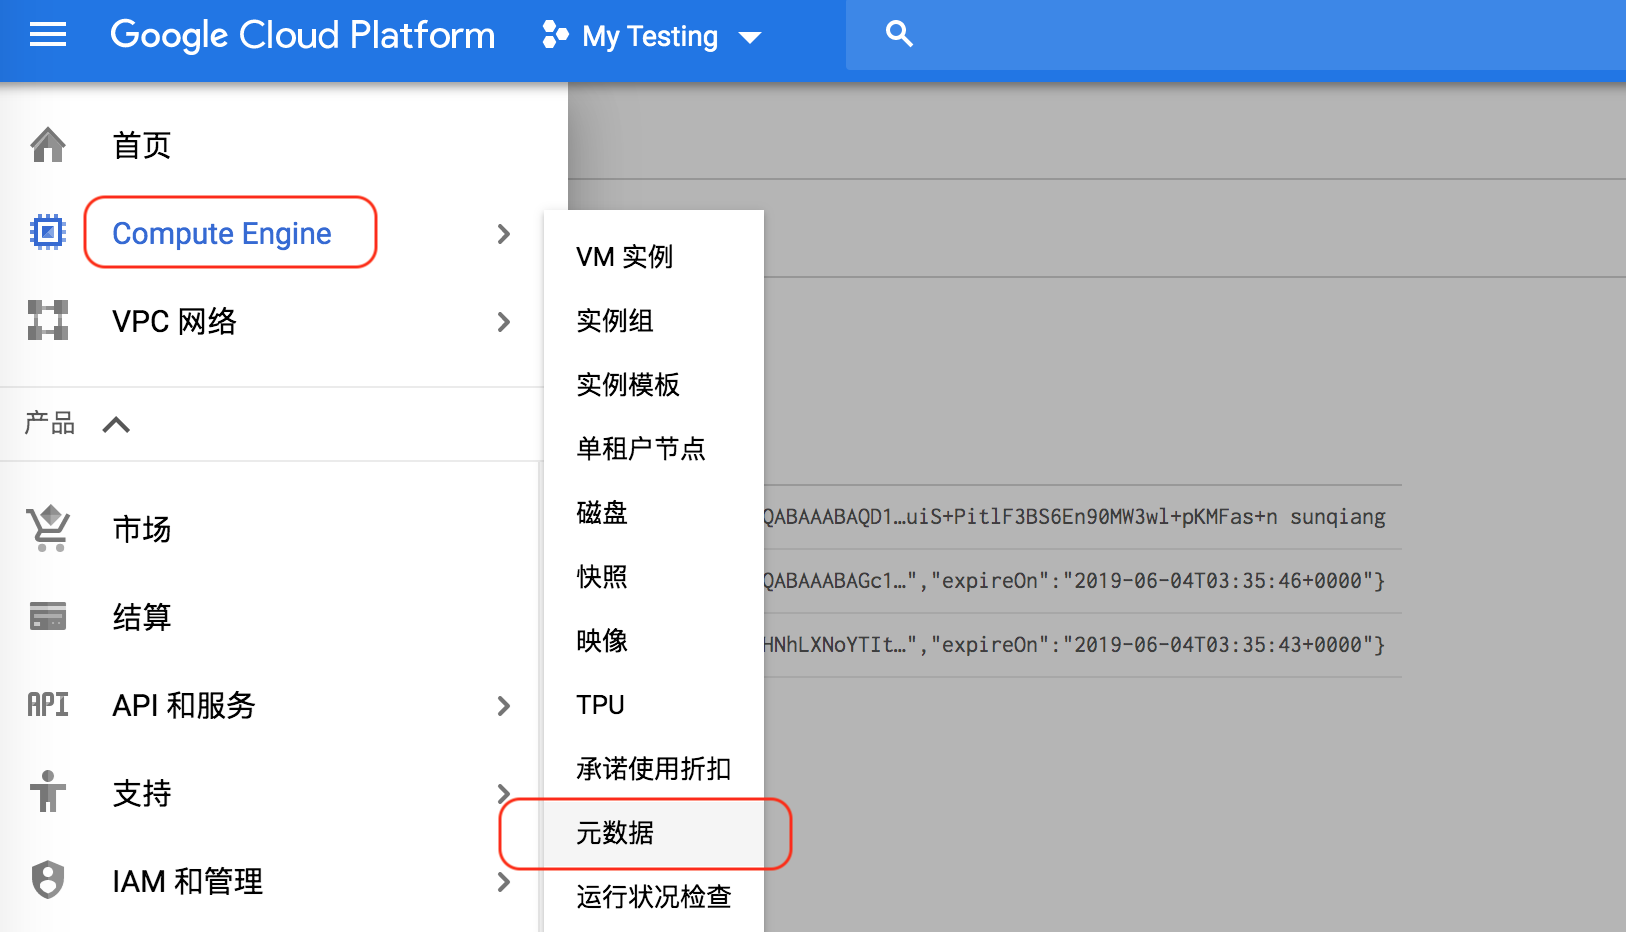The width and height of the screenshot is (1626, 932).
Task: Click the Google Cloud Platform logo
Action: pos(302,35)
